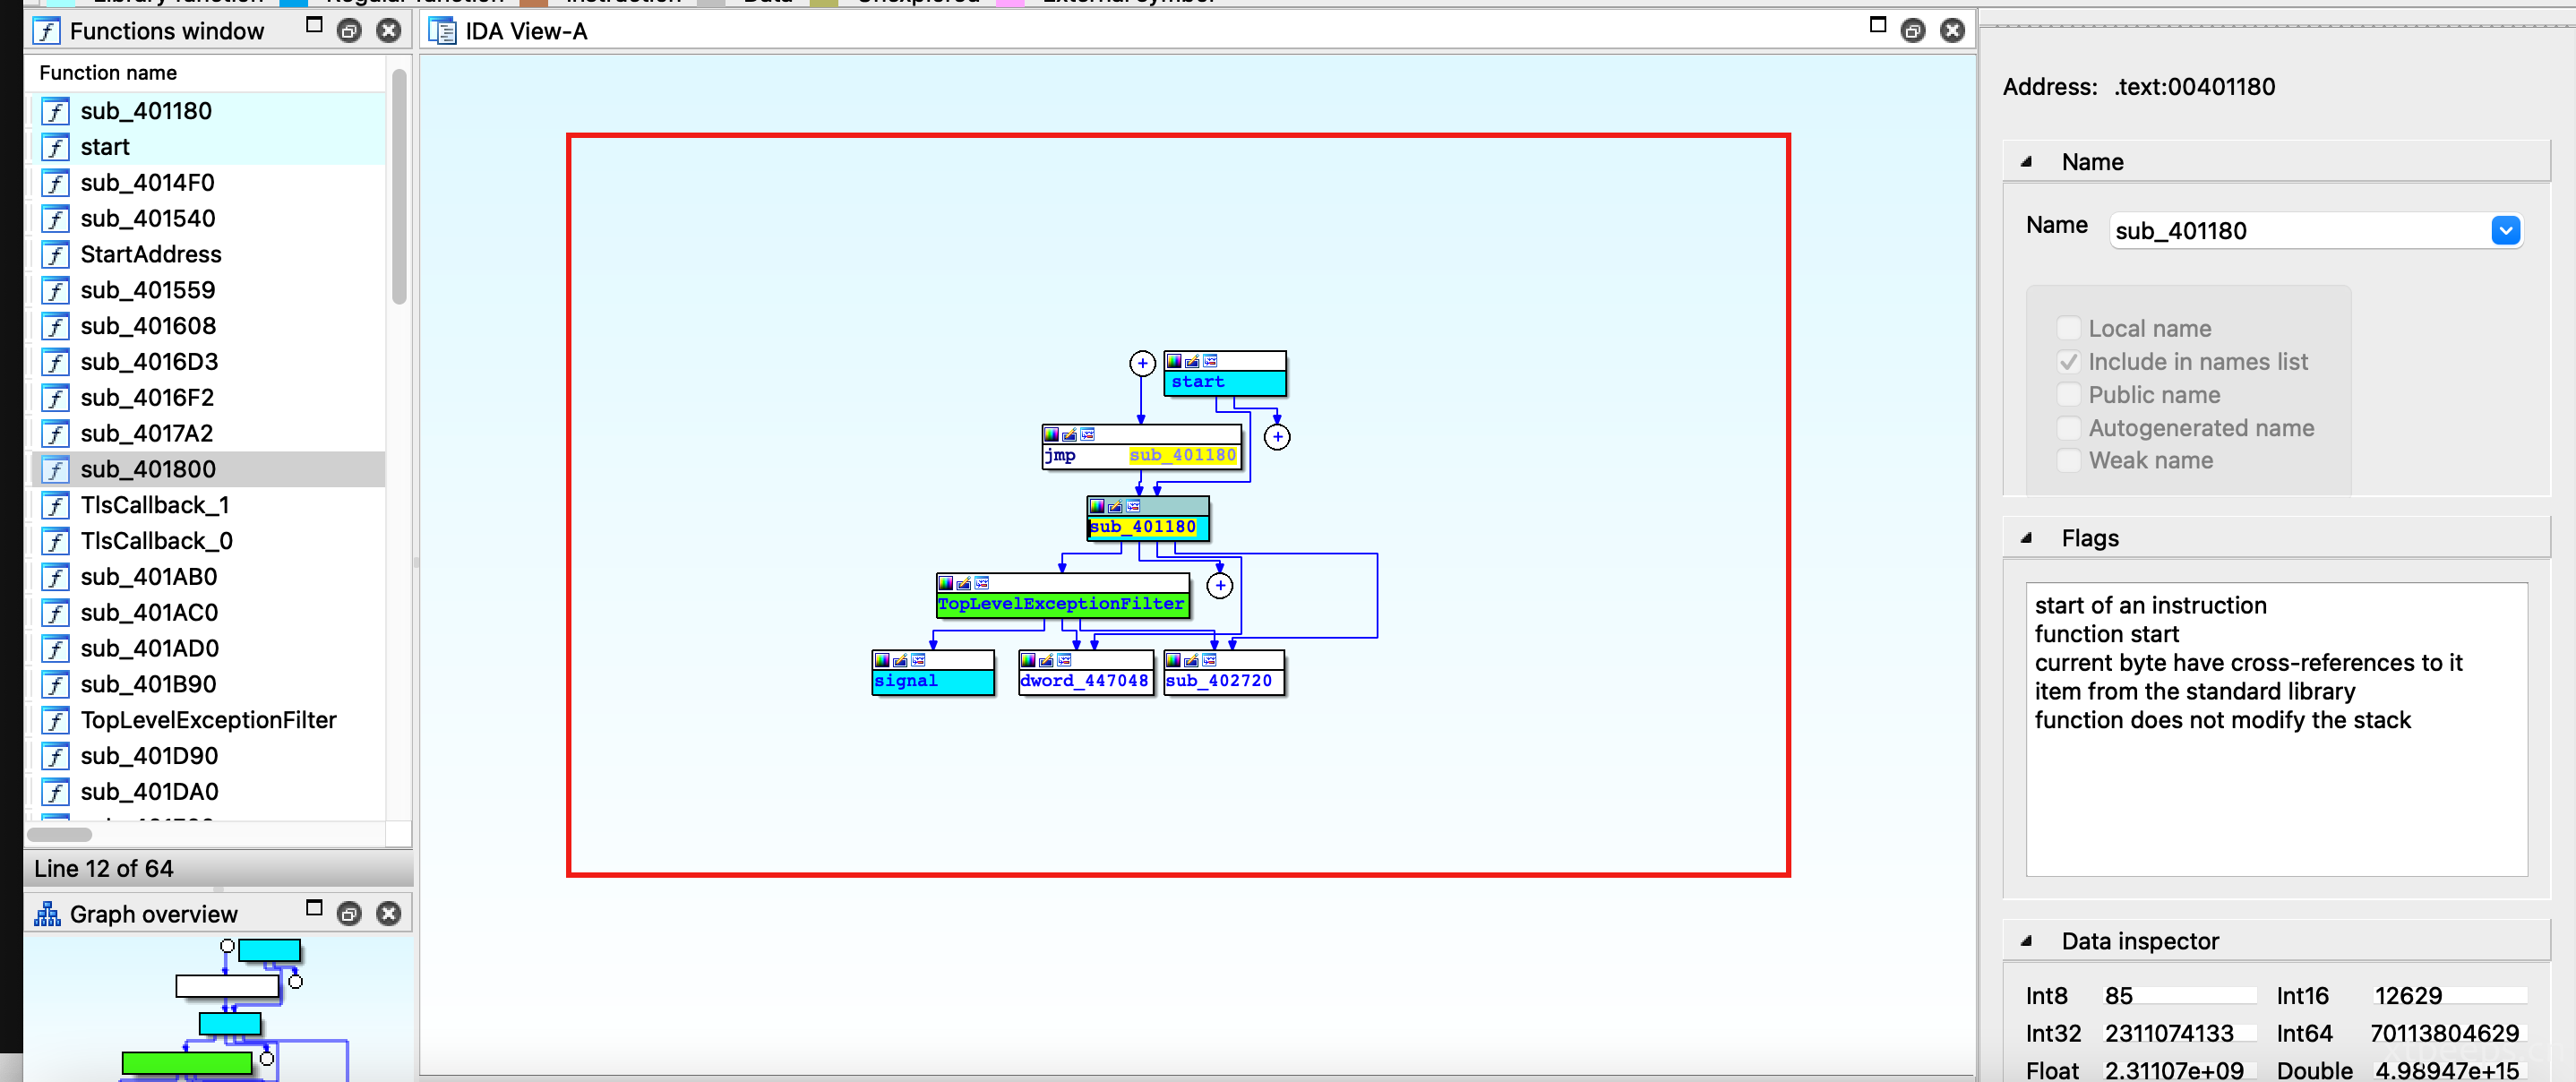This screenshot has width=2576, height=1082.
Task: Toggle the Autogenerated name checkbox
Action: [x=2069, y=428]
